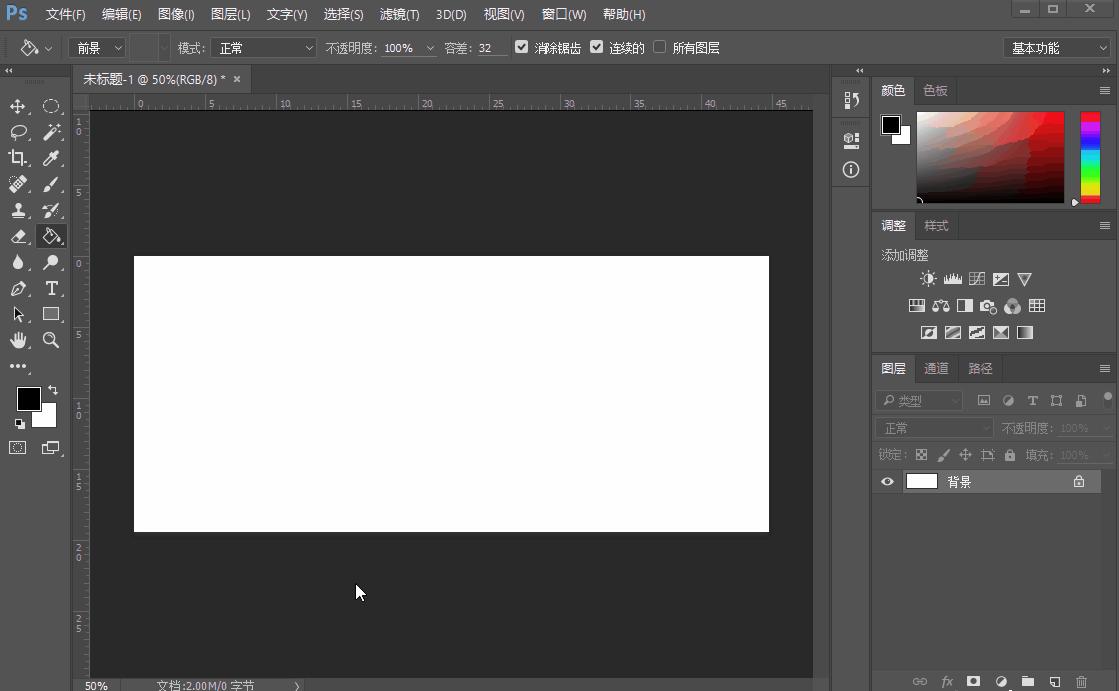The width and height of the screenshot is (1119, 691).
Task: Select the Horizontal Type tool
Action: (x=51, y=288)
